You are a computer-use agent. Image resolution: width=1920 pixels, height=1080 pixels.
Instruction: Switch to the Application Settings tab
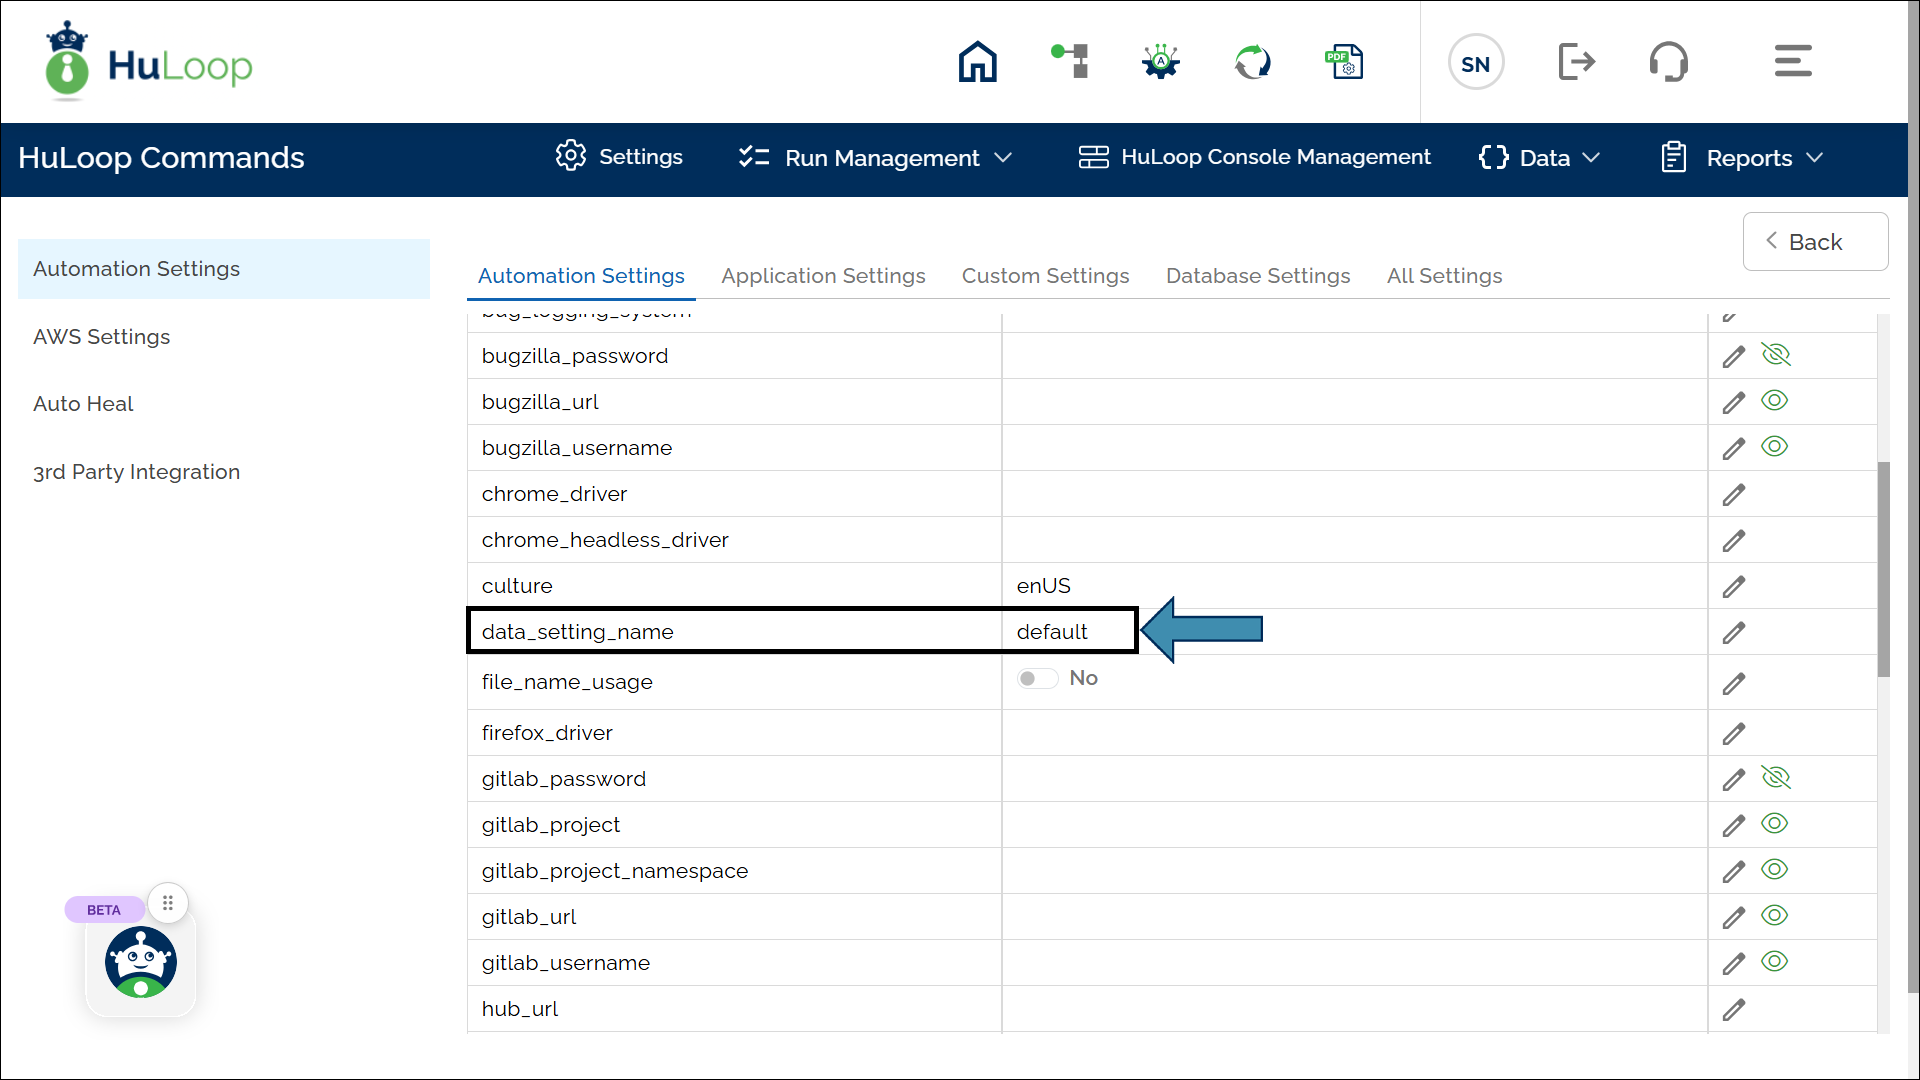pyautogui.click(x=823, y=276)
